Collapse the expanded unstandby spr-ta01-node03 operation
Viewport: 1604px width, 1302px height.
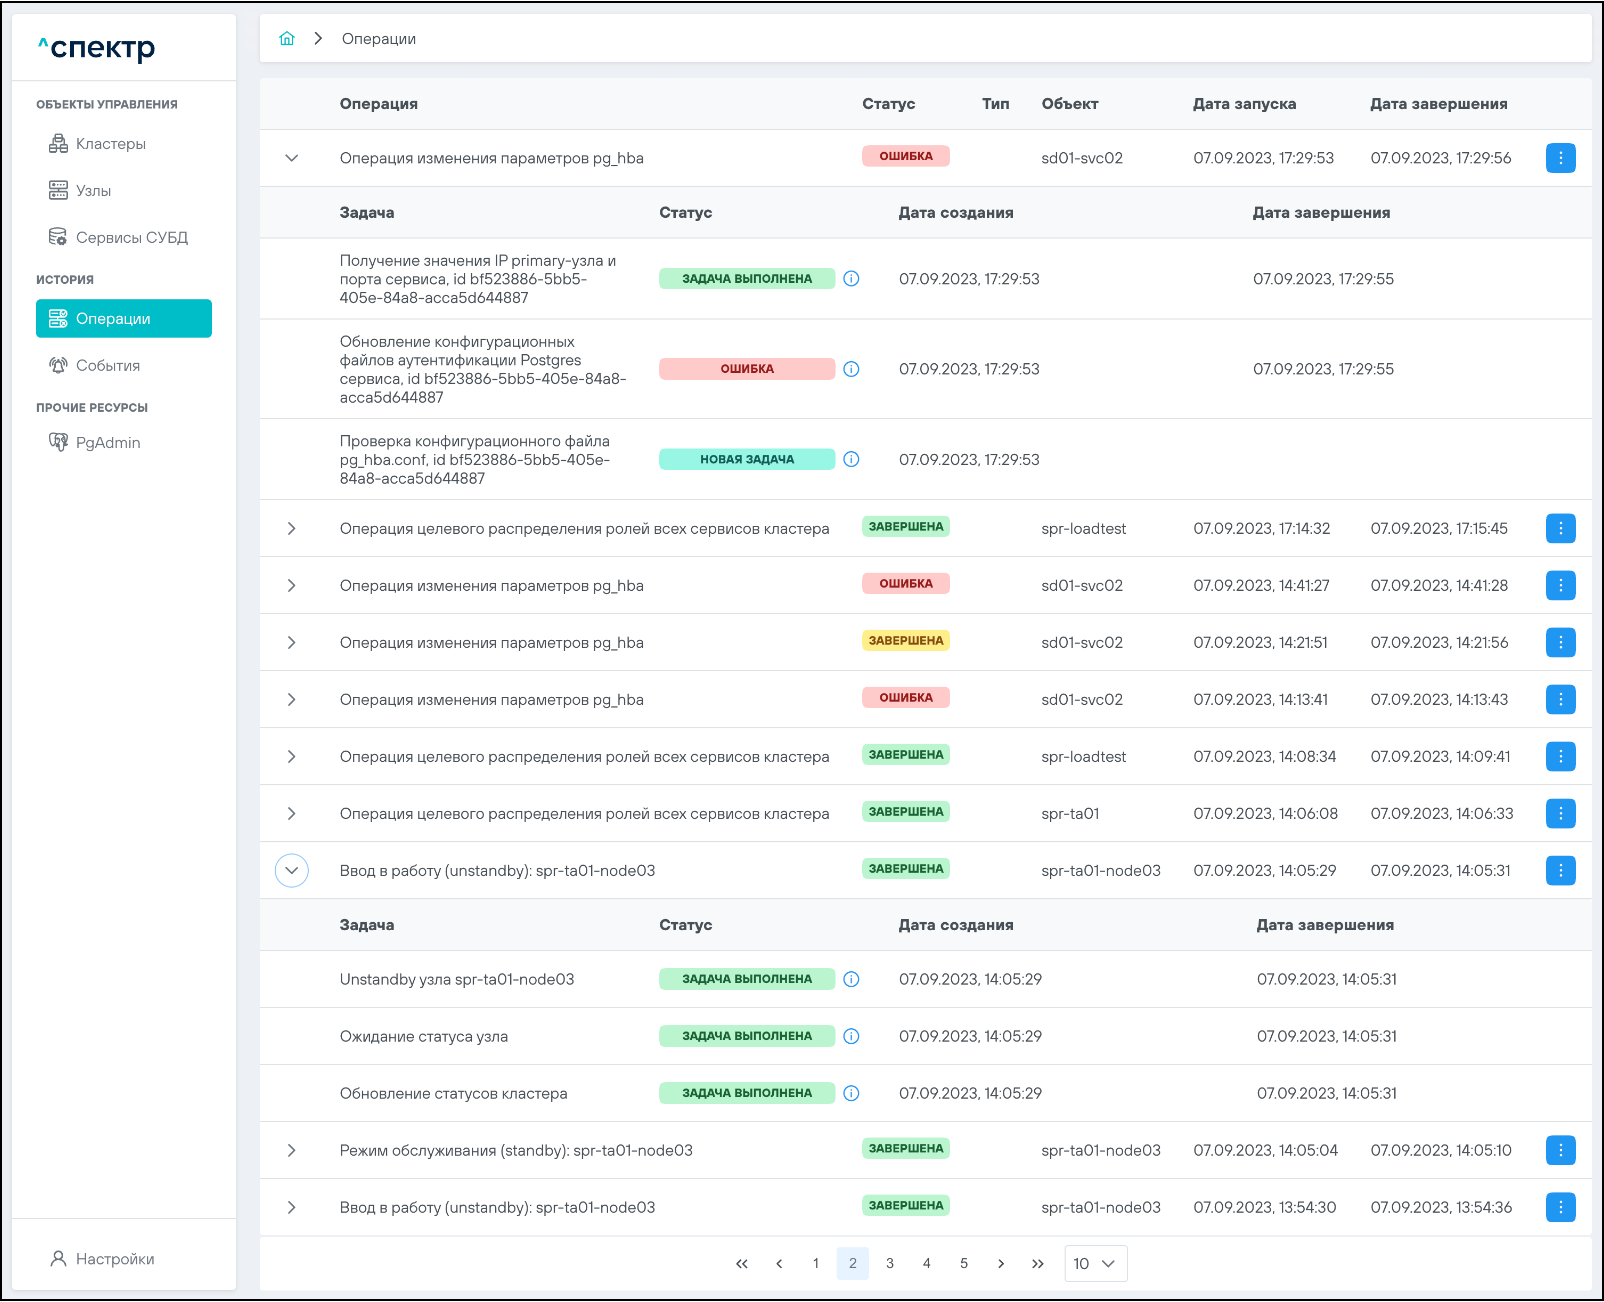[x=292, y=871]
